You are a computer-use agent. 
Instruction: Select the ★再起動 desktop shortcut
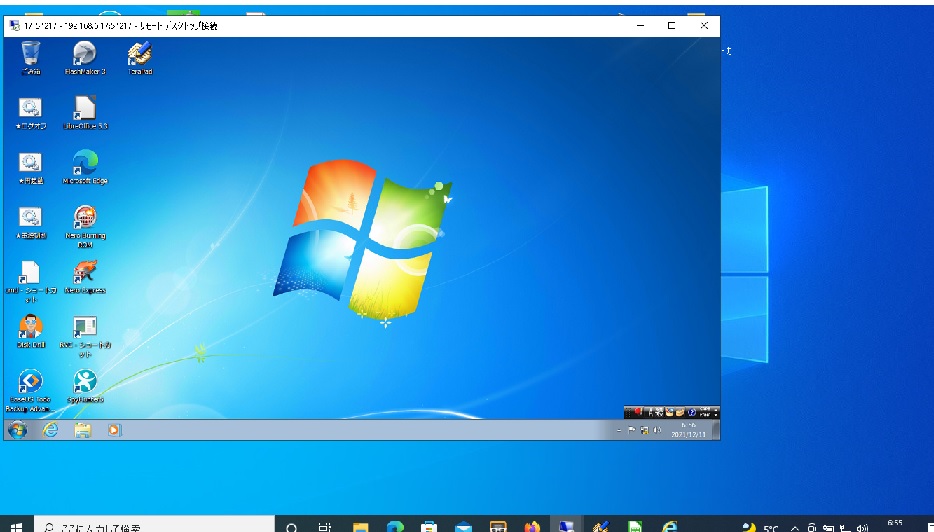[31, 167]
